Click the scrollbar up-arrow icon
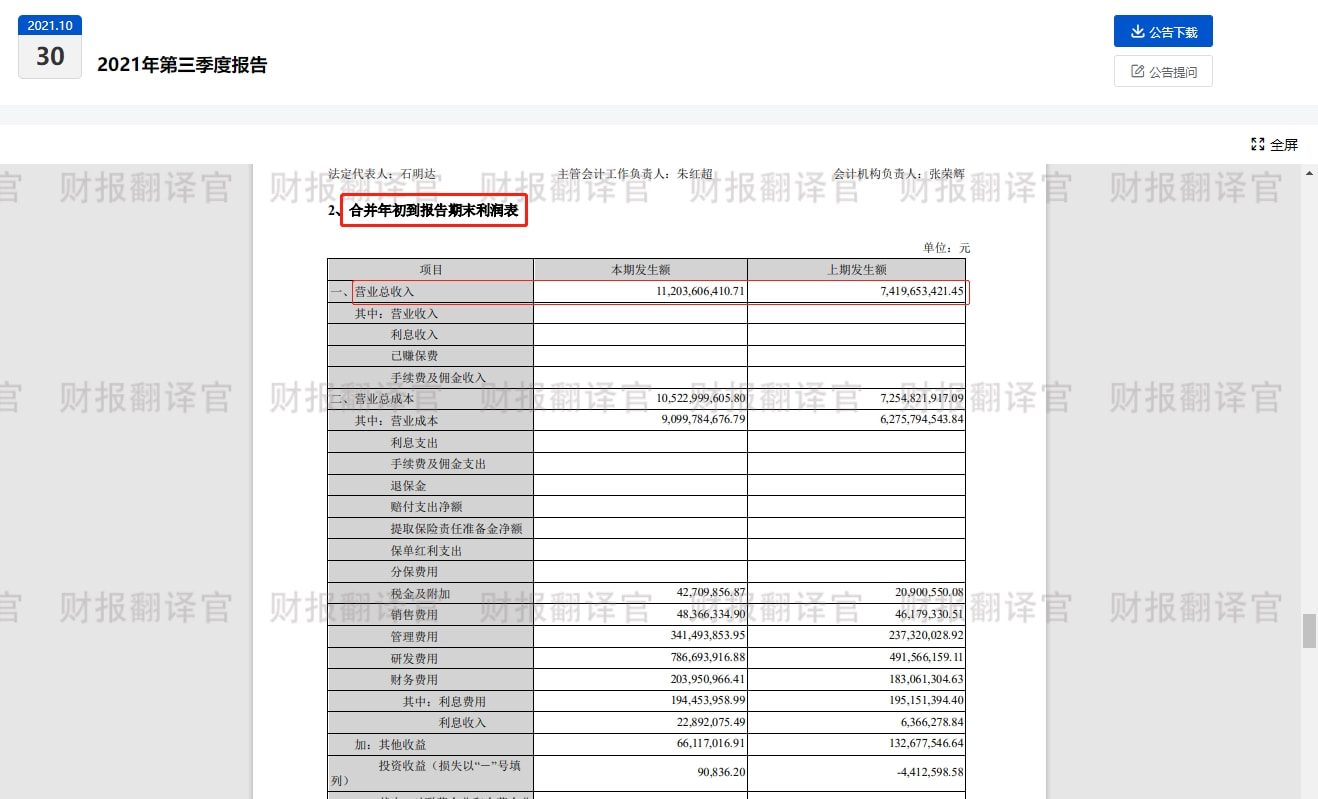 pos(1310,172)
